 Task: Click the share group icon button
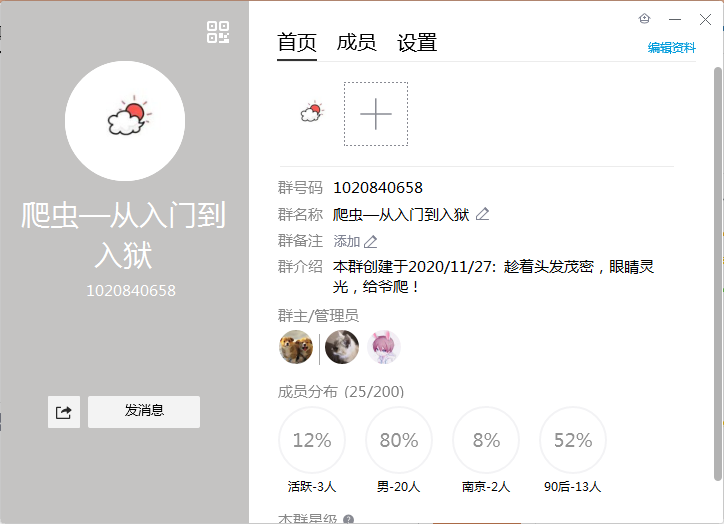pyautogui.click(x=64, y=412)
